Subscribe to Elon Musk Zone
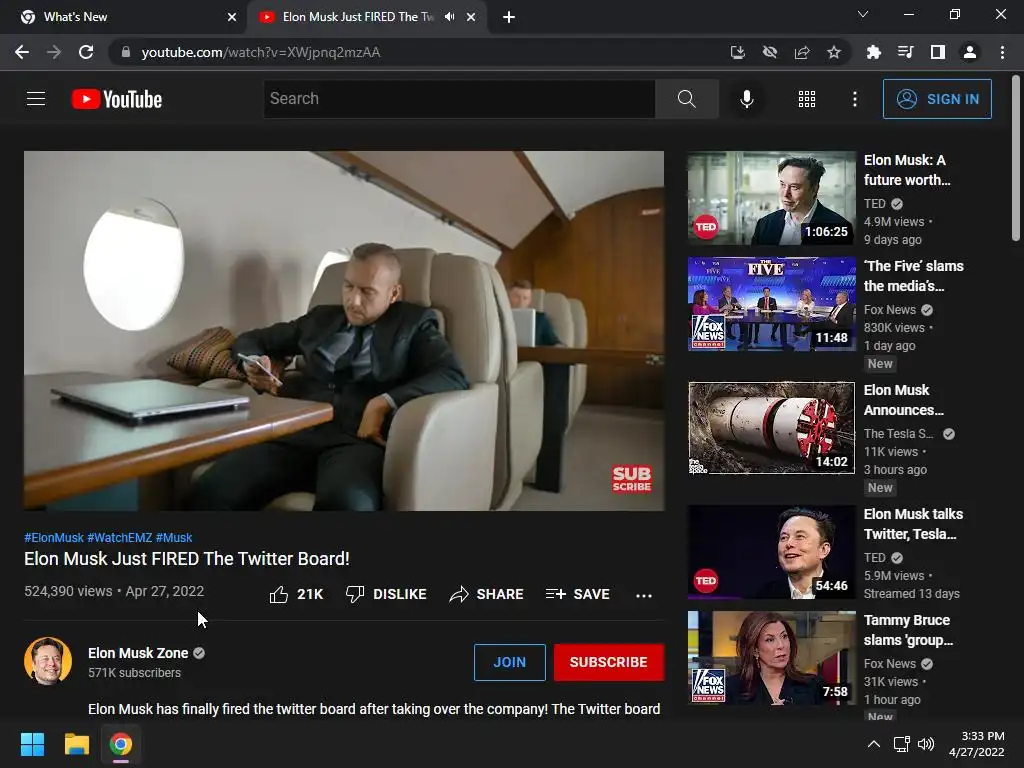The image size is (1024, 768). pyautogui.click(x=609, y=662)
